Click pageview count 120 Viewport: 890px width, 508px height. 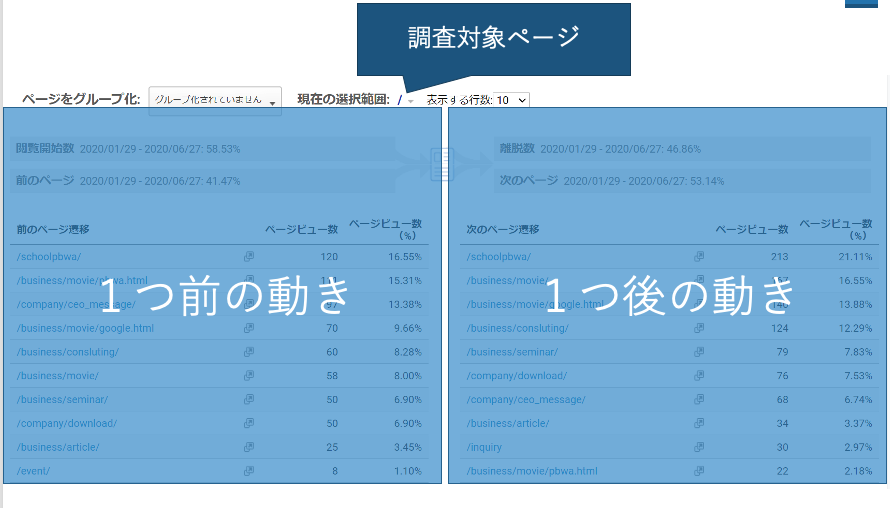click(x=329, y=257)
